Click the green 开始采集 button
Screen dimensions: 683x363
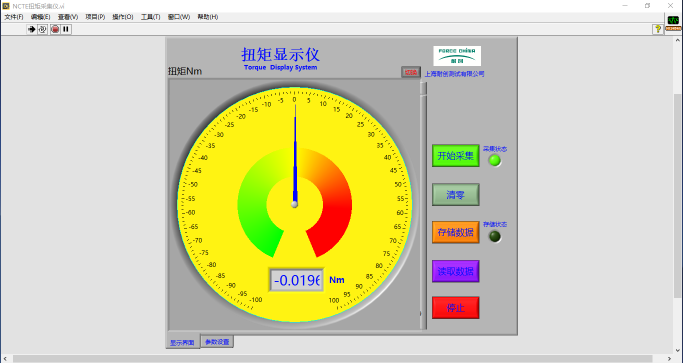point(456,156)
